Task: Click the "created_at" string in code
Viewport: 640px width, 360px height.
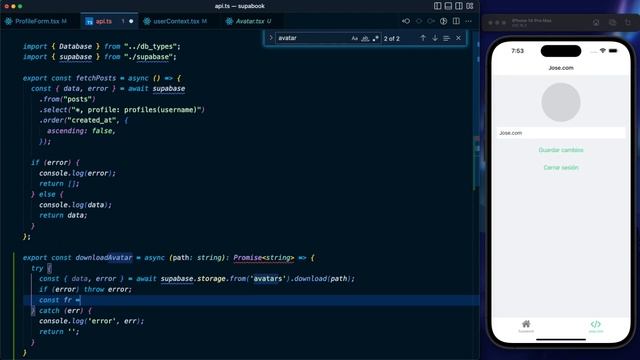Action: 93,120
